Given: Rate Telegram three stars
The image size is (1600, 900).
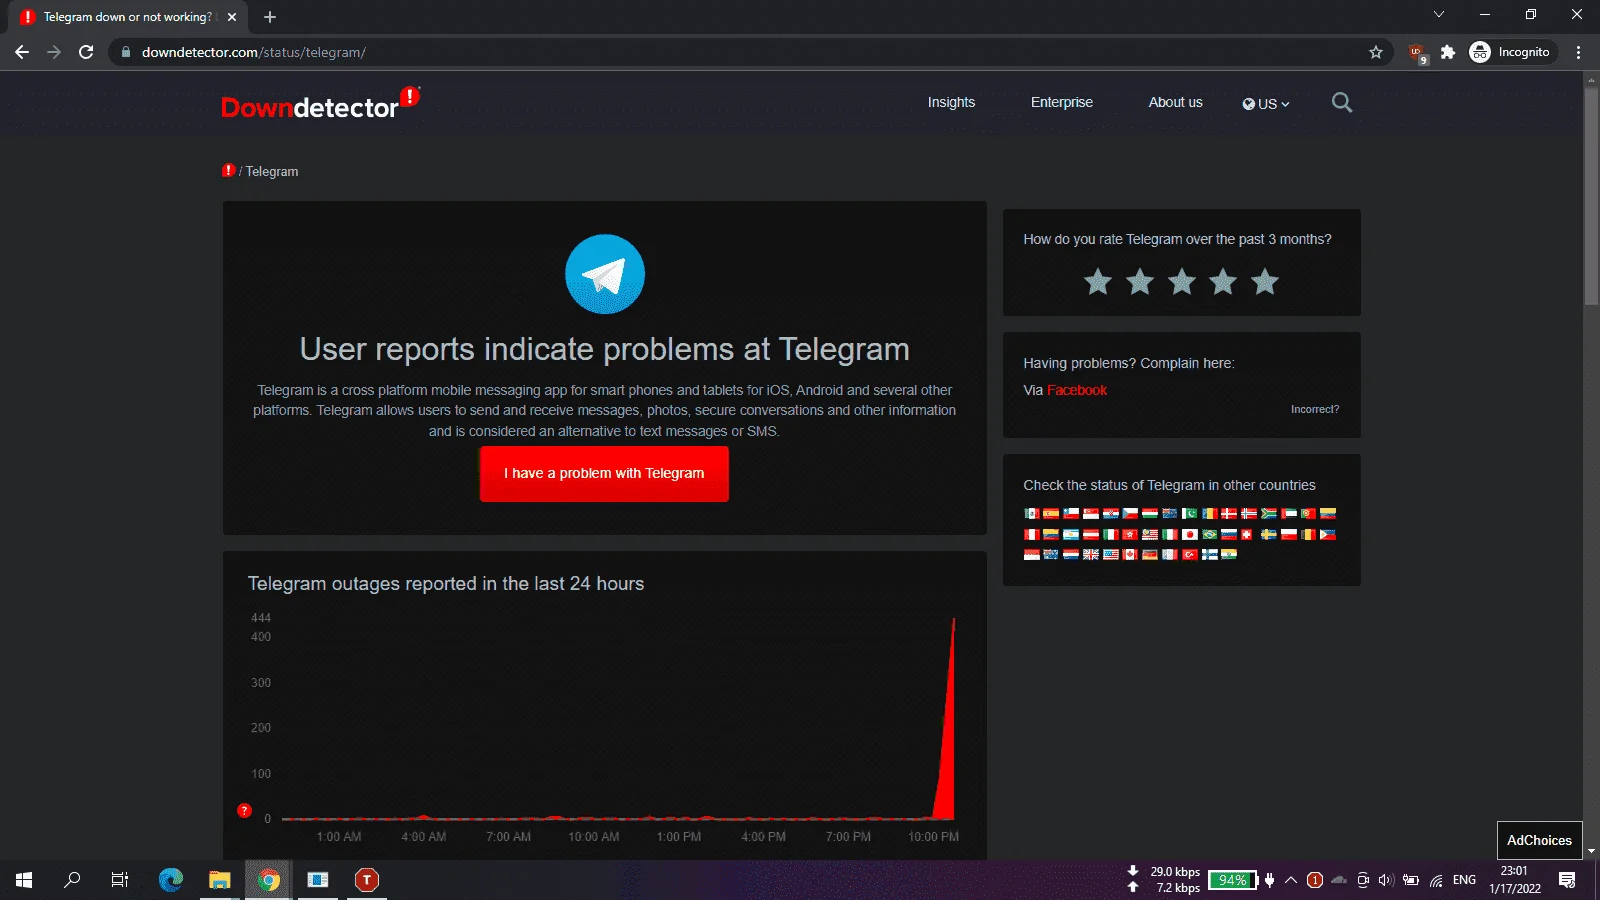Looking at the screenshot, I should click(1182, 282).
